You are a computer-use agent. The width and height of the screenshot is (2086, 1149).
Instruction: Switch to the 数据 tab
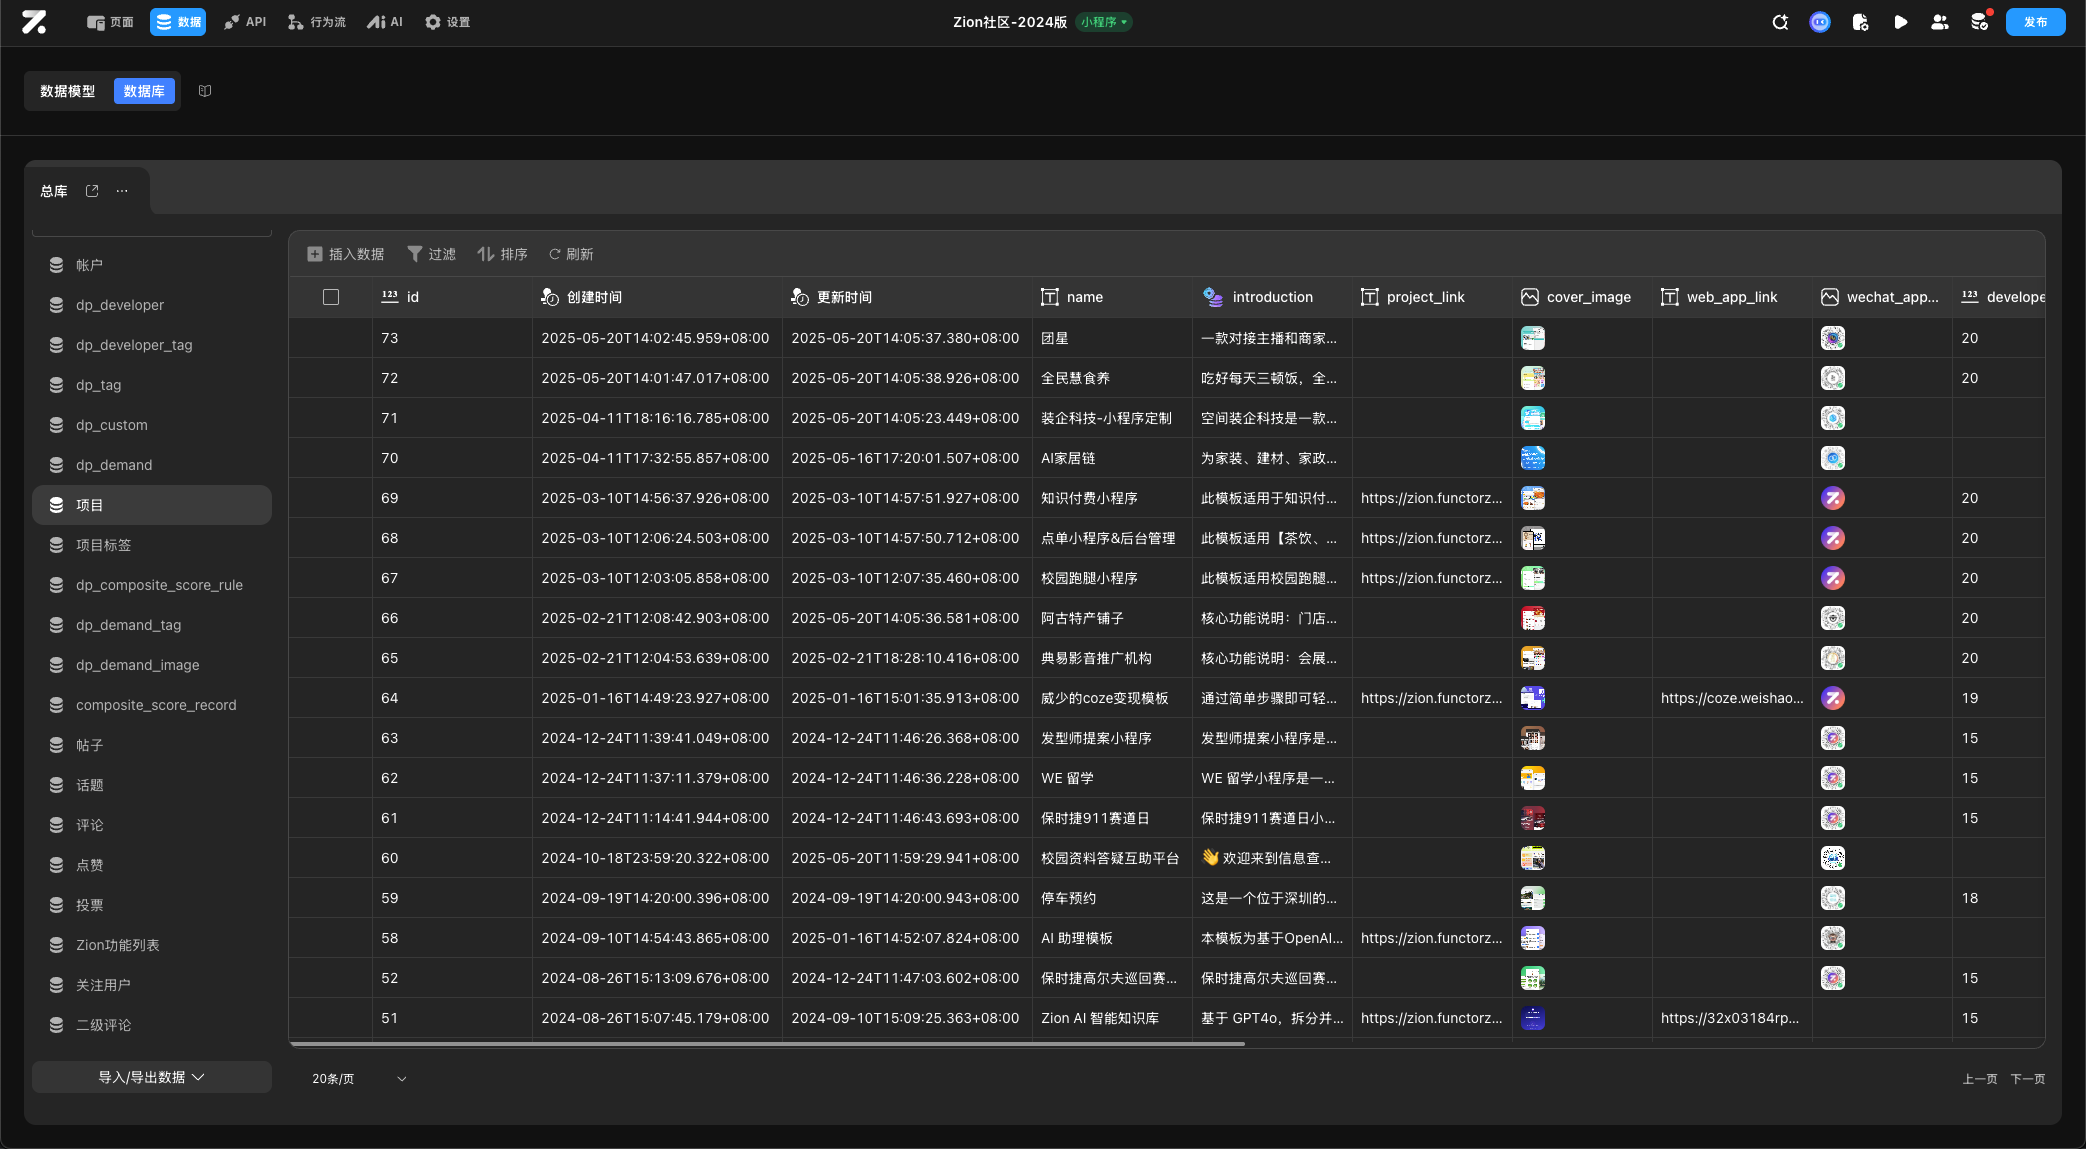pos(178,22)
